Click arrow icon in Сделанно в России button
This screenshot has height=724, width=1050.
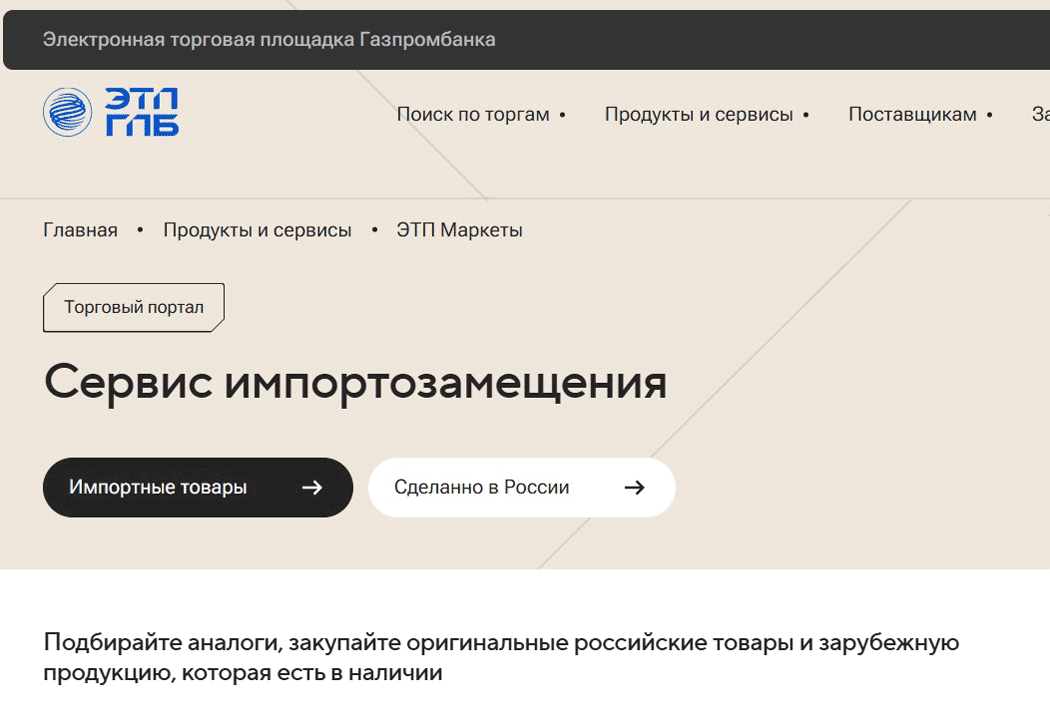pyautogui.click(x=635, y=488)
